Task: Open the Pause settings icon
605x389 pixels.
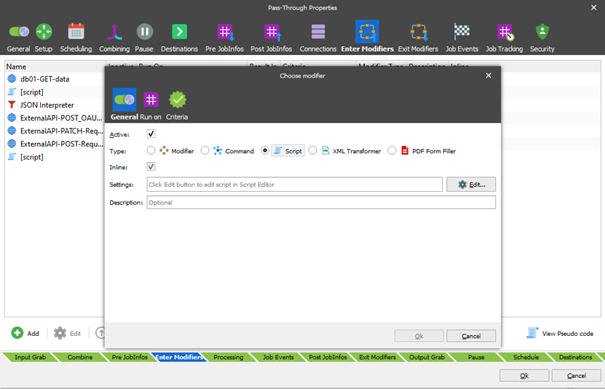Action: point(144,37)
